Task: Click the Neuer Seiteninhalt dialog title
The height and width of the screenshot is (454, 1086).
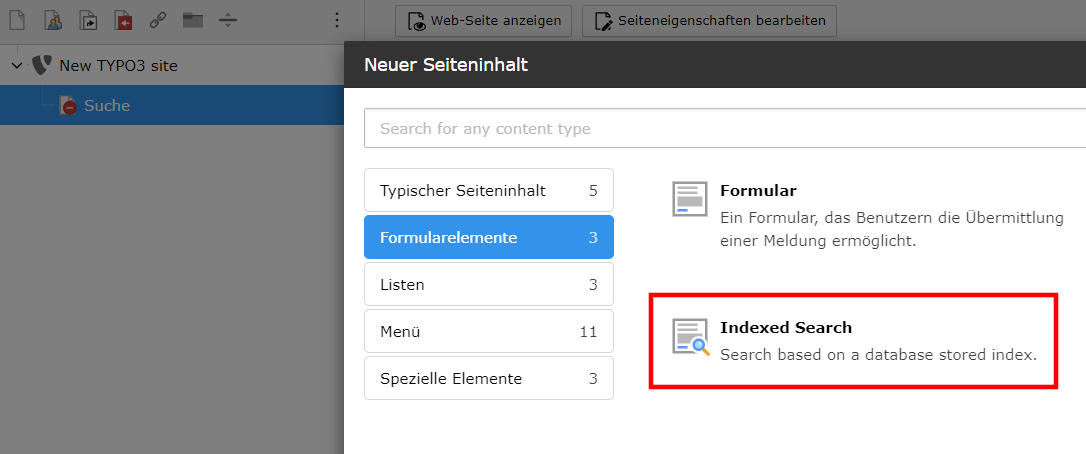Action: click(x=446, y=65)
